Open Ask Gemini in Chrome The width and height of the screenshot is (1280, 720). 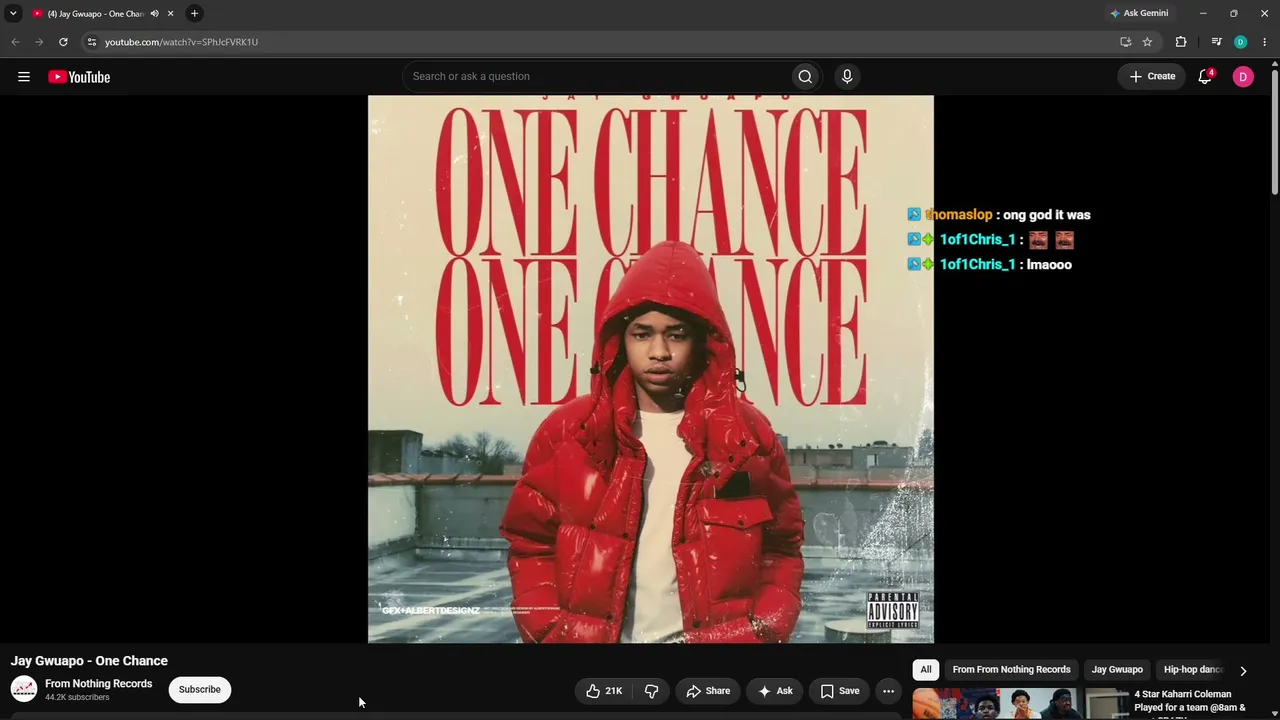point(1139,13)
